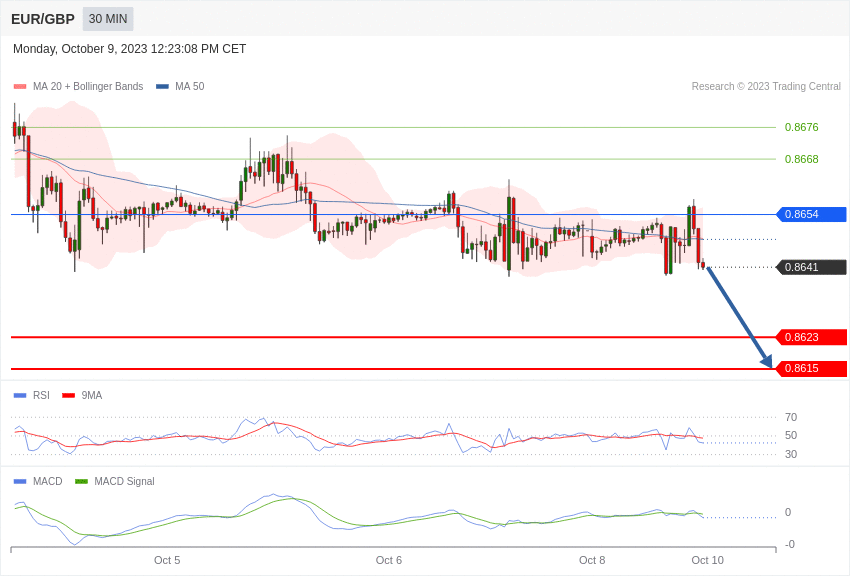Click the RSI 30 level label
The height and width of the screenshot is (576, 850).
point(791,454)
